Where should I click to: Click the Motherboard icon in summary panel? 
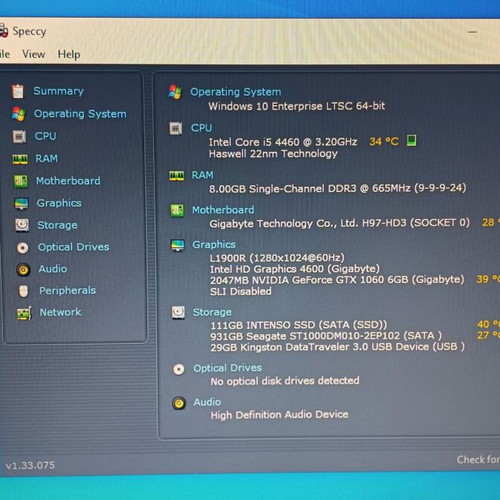pos(177,211)
